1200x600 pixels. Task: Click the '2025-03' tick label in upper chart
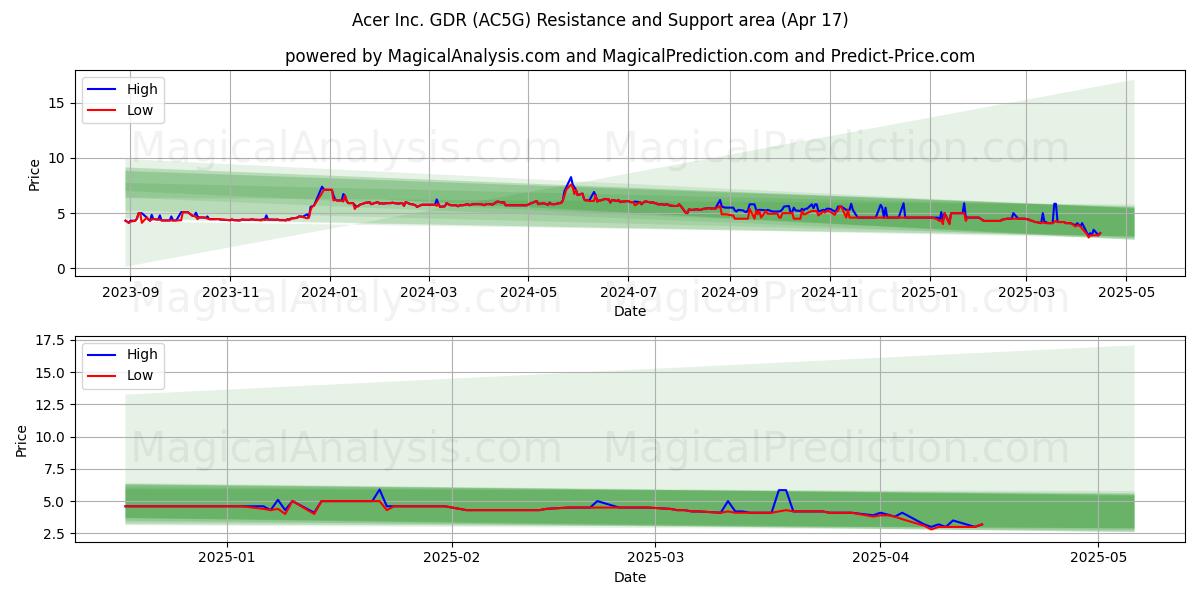(x=1026, y=291)
